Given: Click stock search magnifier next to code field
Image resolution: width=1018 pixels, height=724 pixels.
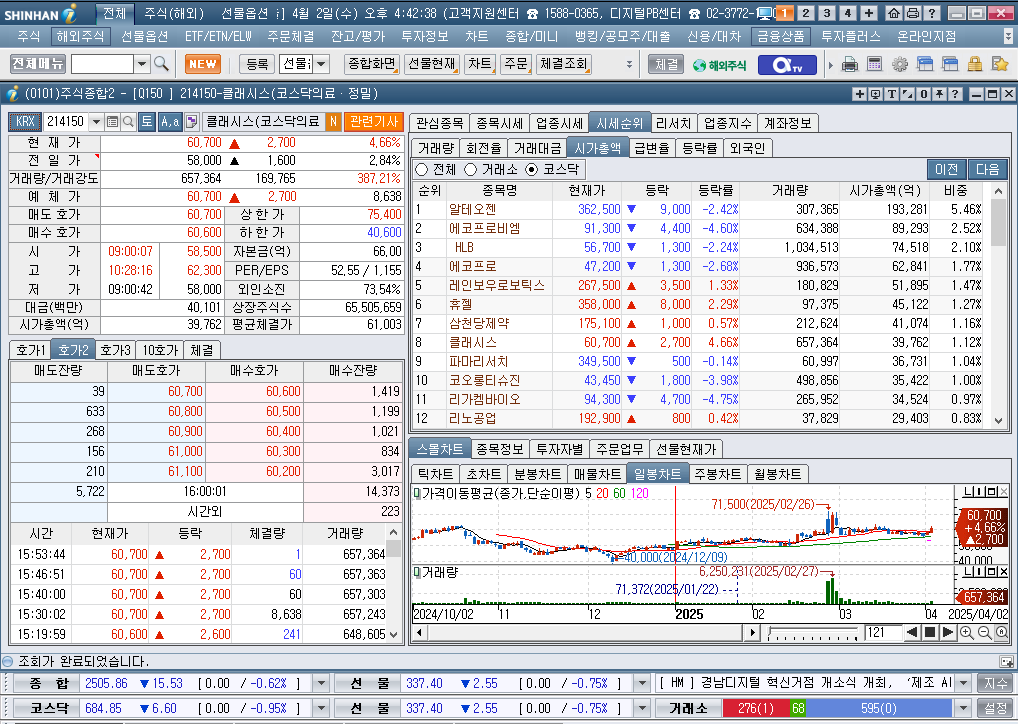Looking at the screenshot, I should (128, 121).
